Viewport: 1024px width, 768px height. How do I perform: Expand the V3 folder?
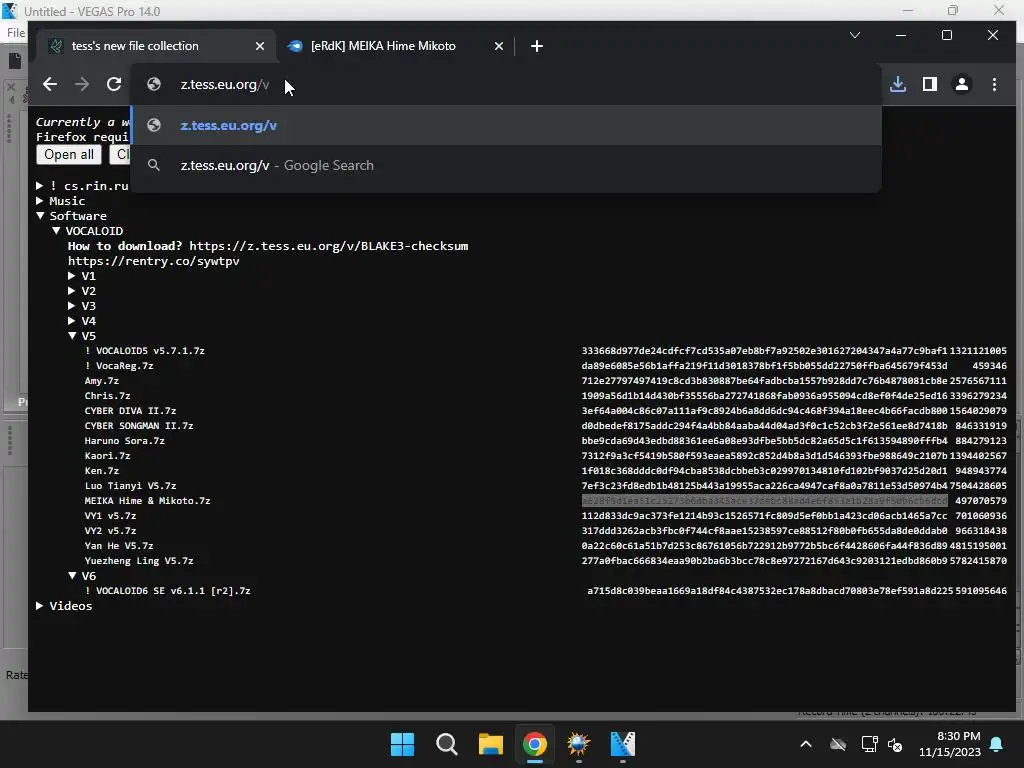coord(72,306)
